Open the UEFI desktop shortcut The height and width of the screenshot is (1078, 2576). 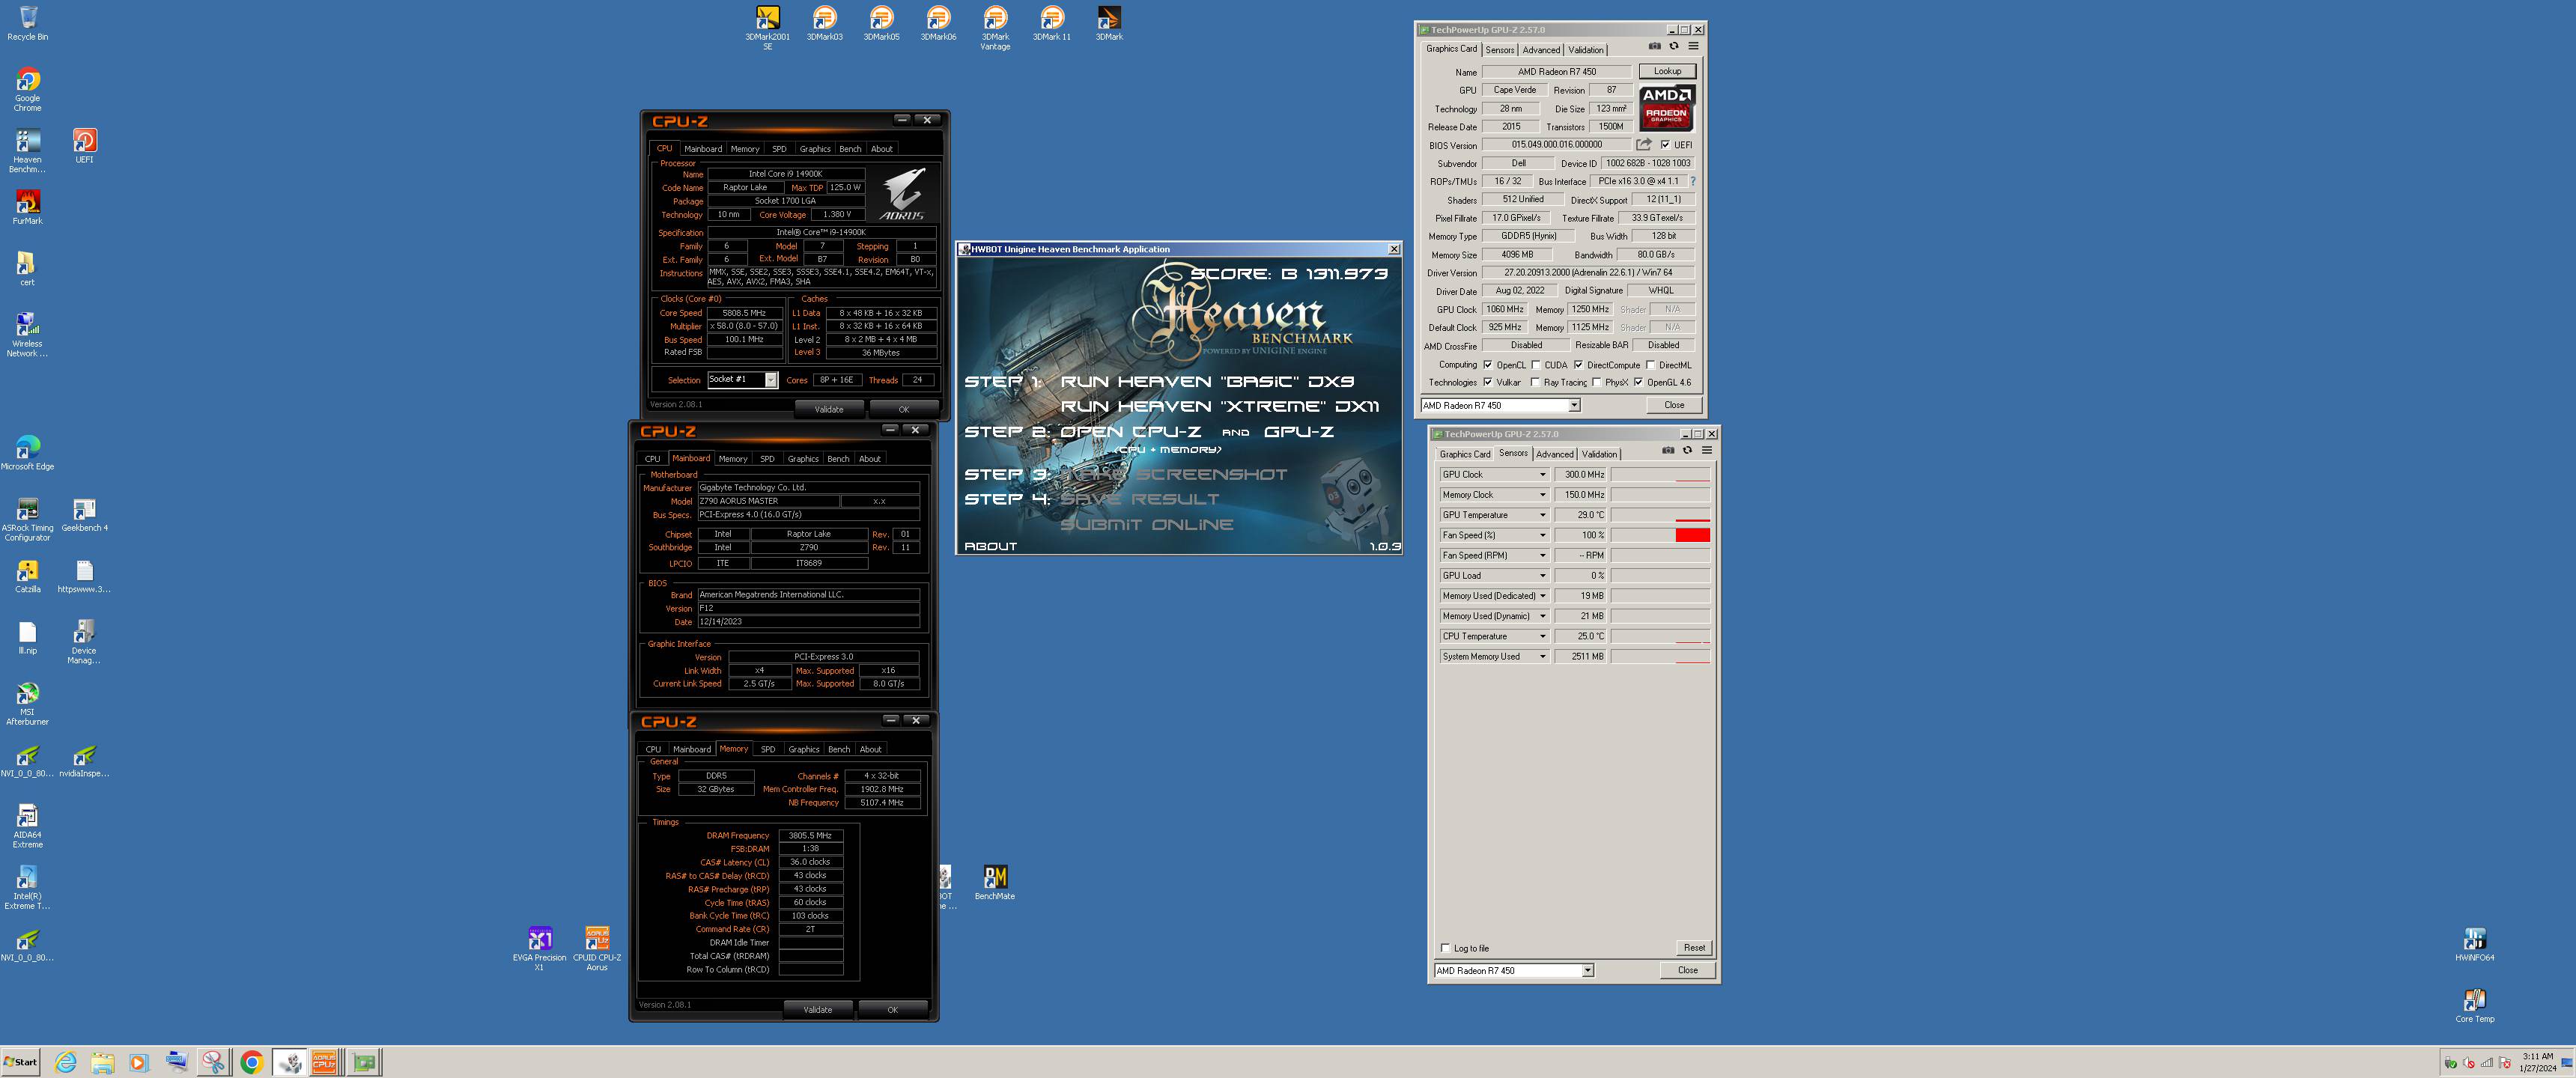tap(84, 146)
